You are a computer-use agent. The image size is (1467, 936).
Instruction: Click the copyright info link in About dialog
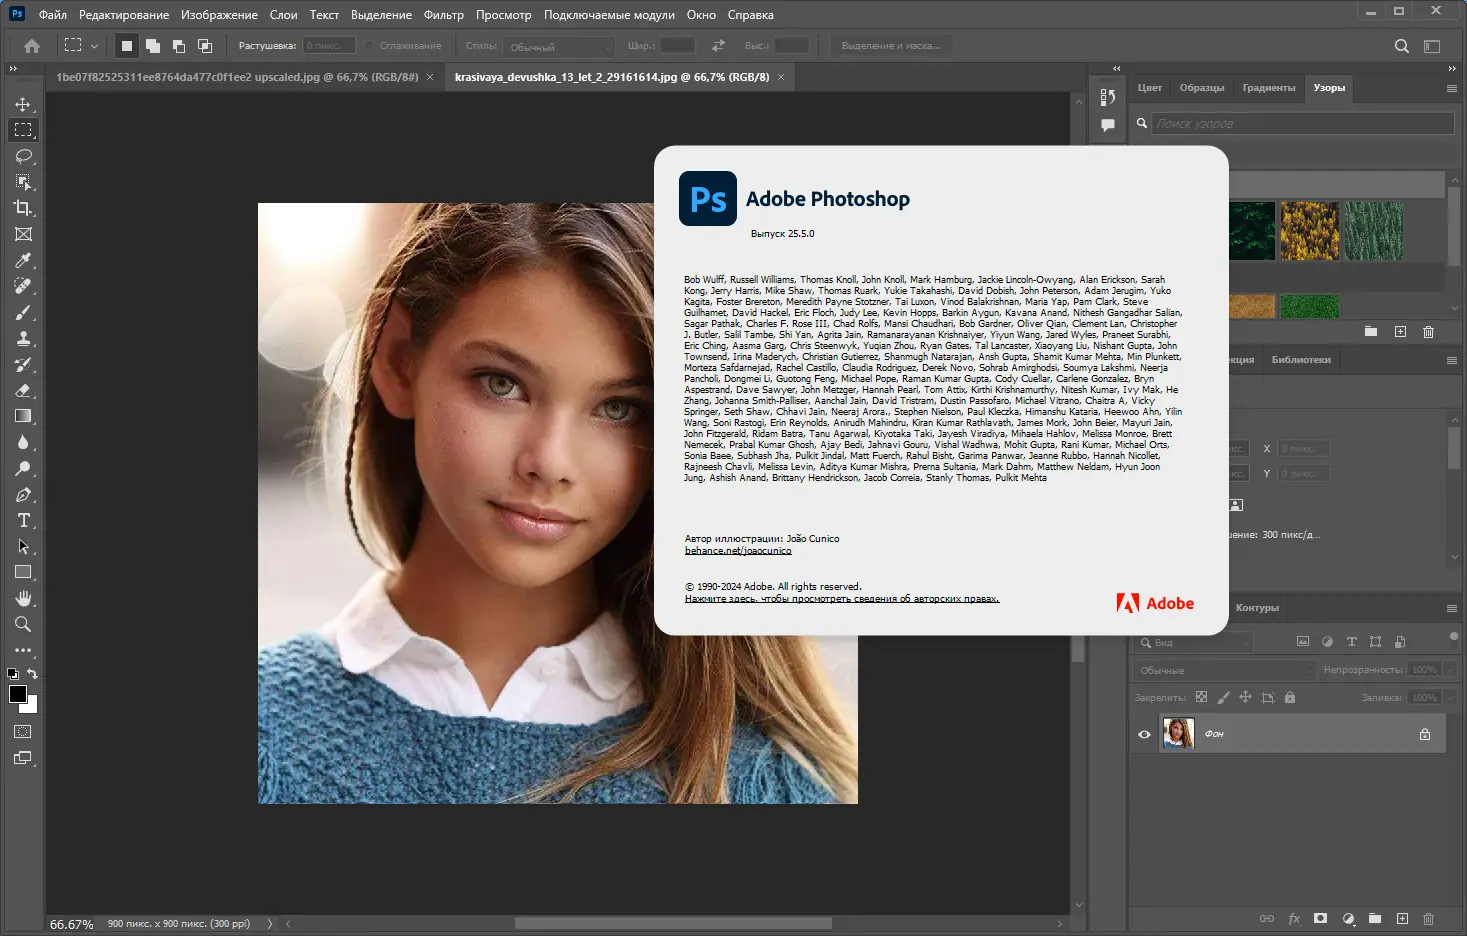(x=842, y=599)
